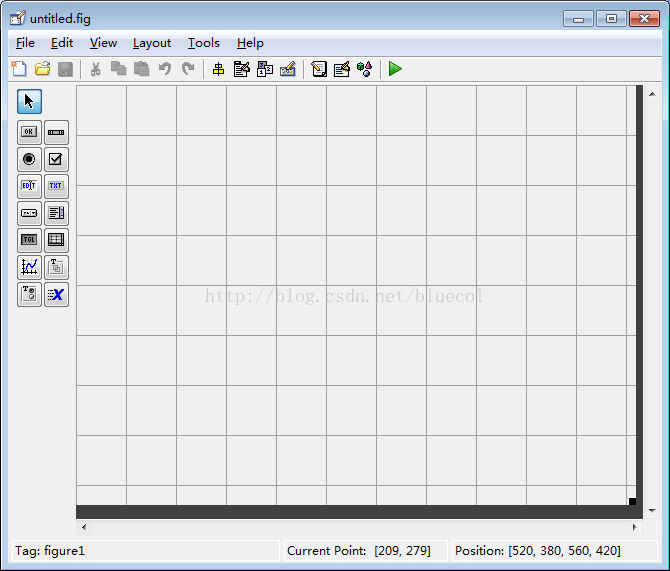Click the Paste toolbar icon
670x571 pixels.
[141, 69]
